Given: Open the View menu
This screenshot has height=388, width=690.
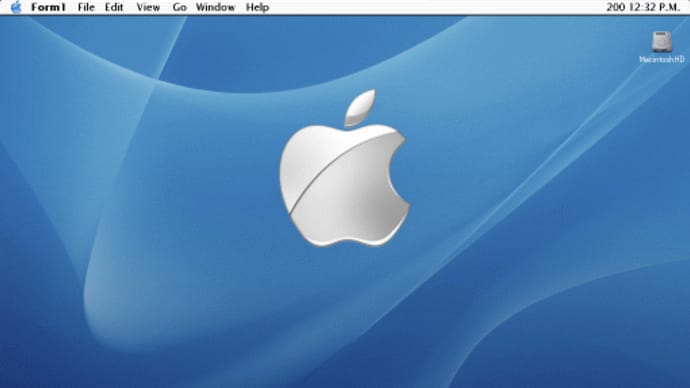Looking at the screenshot, I should pos(148,7).
